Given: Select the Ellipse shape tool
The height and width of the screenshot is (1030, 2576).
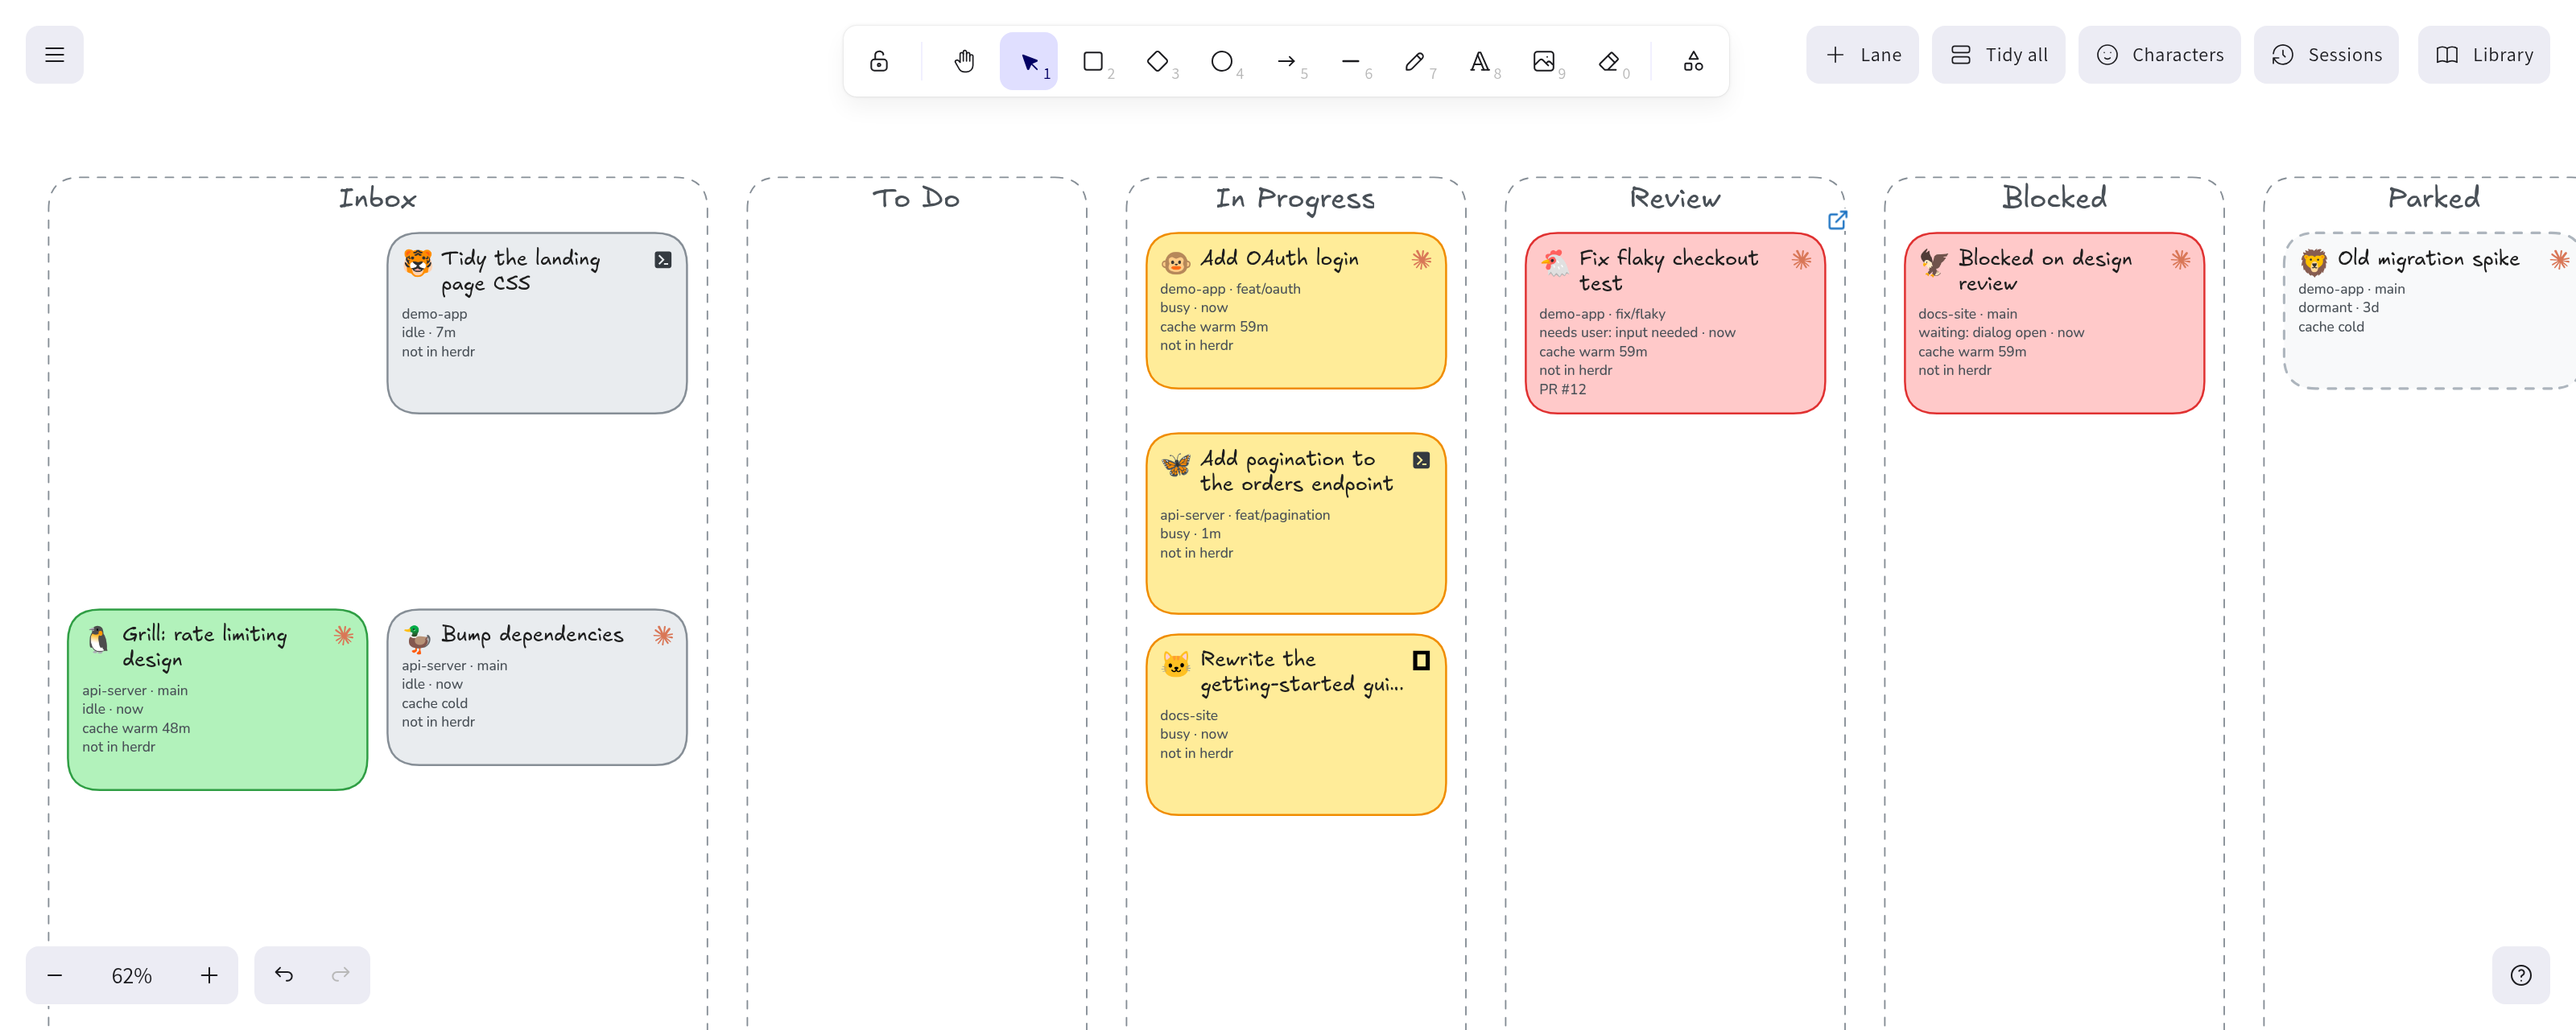Looking at the screenshot, I should click(x=1222, y=62).
